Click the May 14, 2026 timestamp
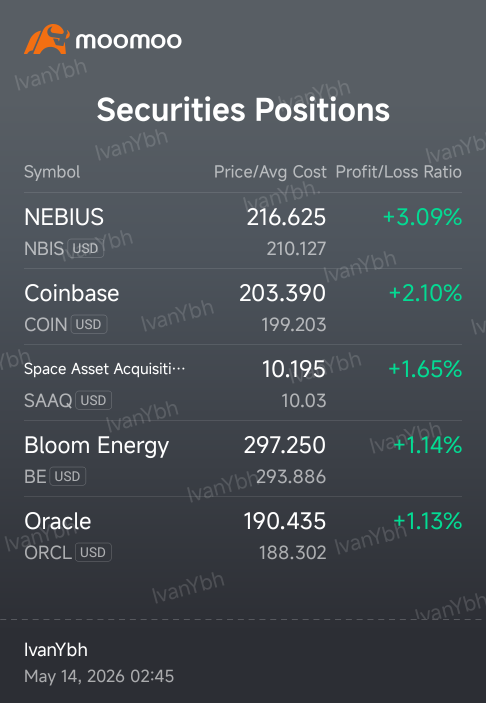The height and width of the screenshot is (703, 486). tap(99, 677)
